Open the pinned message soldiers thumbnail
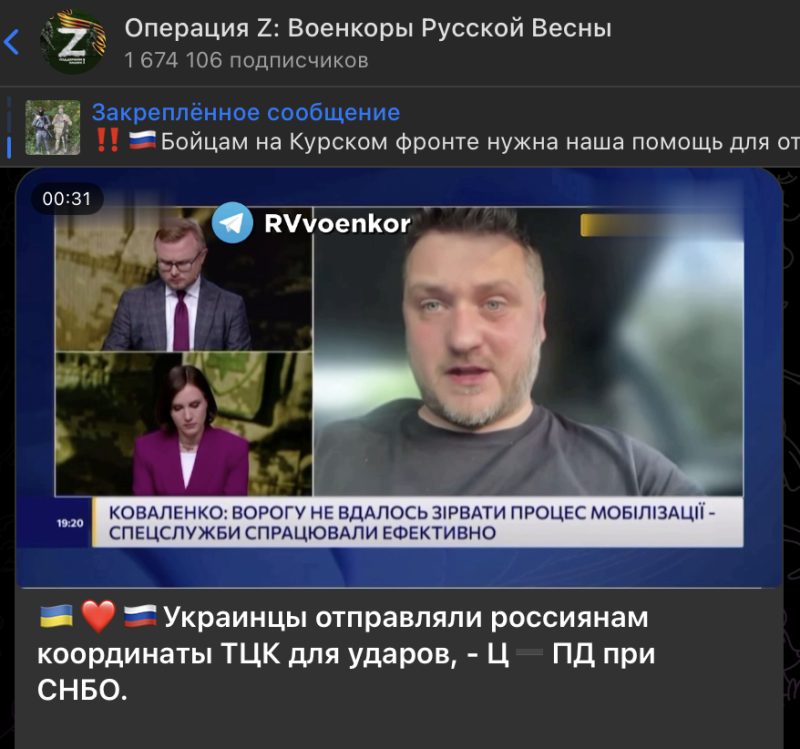The height and width of the screenshot is (749, 800). click(x=53, y=128)
